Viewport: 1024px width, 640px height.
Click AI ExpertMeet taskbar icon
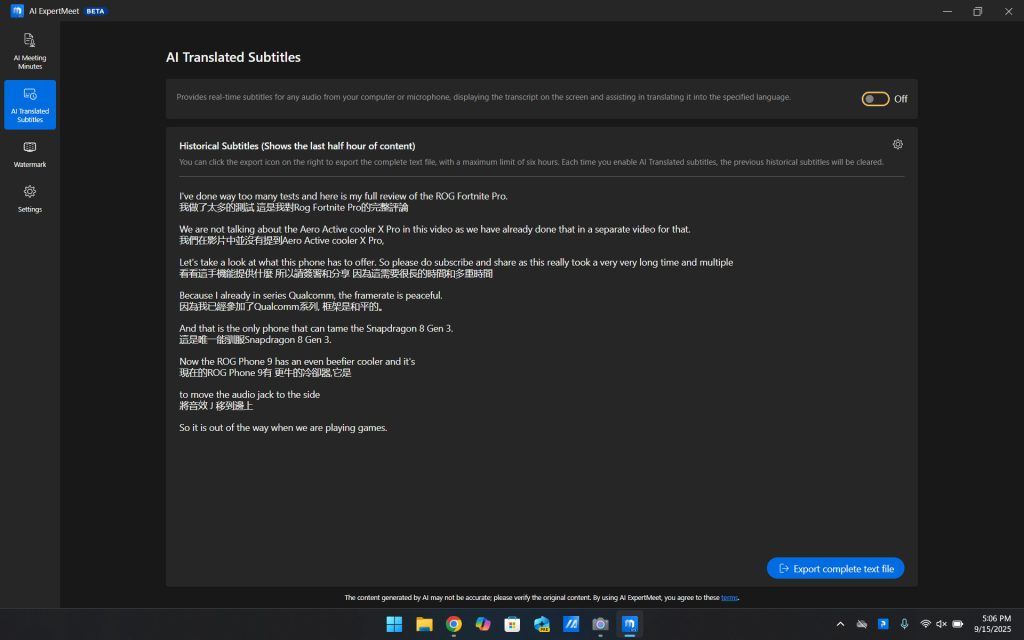pos(630,624)
